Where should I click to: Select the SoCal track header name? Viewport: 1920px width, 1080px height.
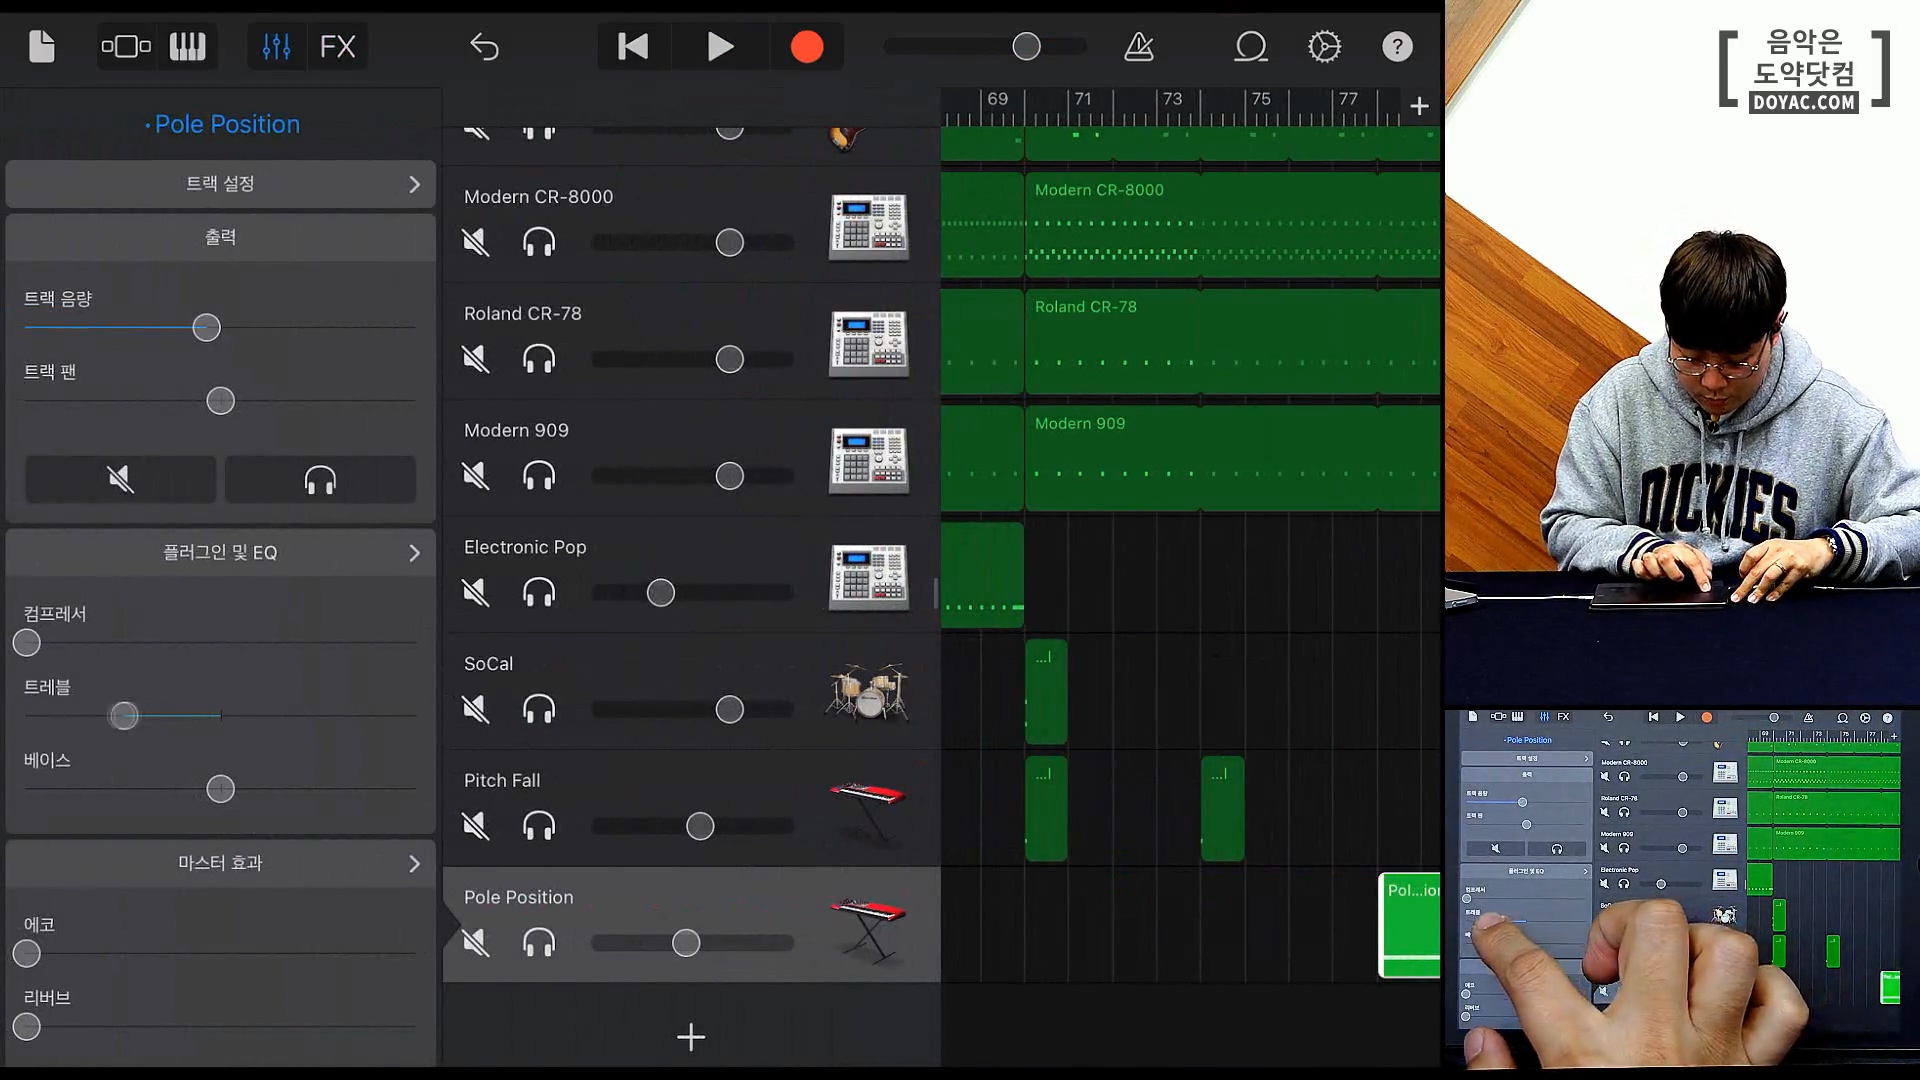point(488,664)
